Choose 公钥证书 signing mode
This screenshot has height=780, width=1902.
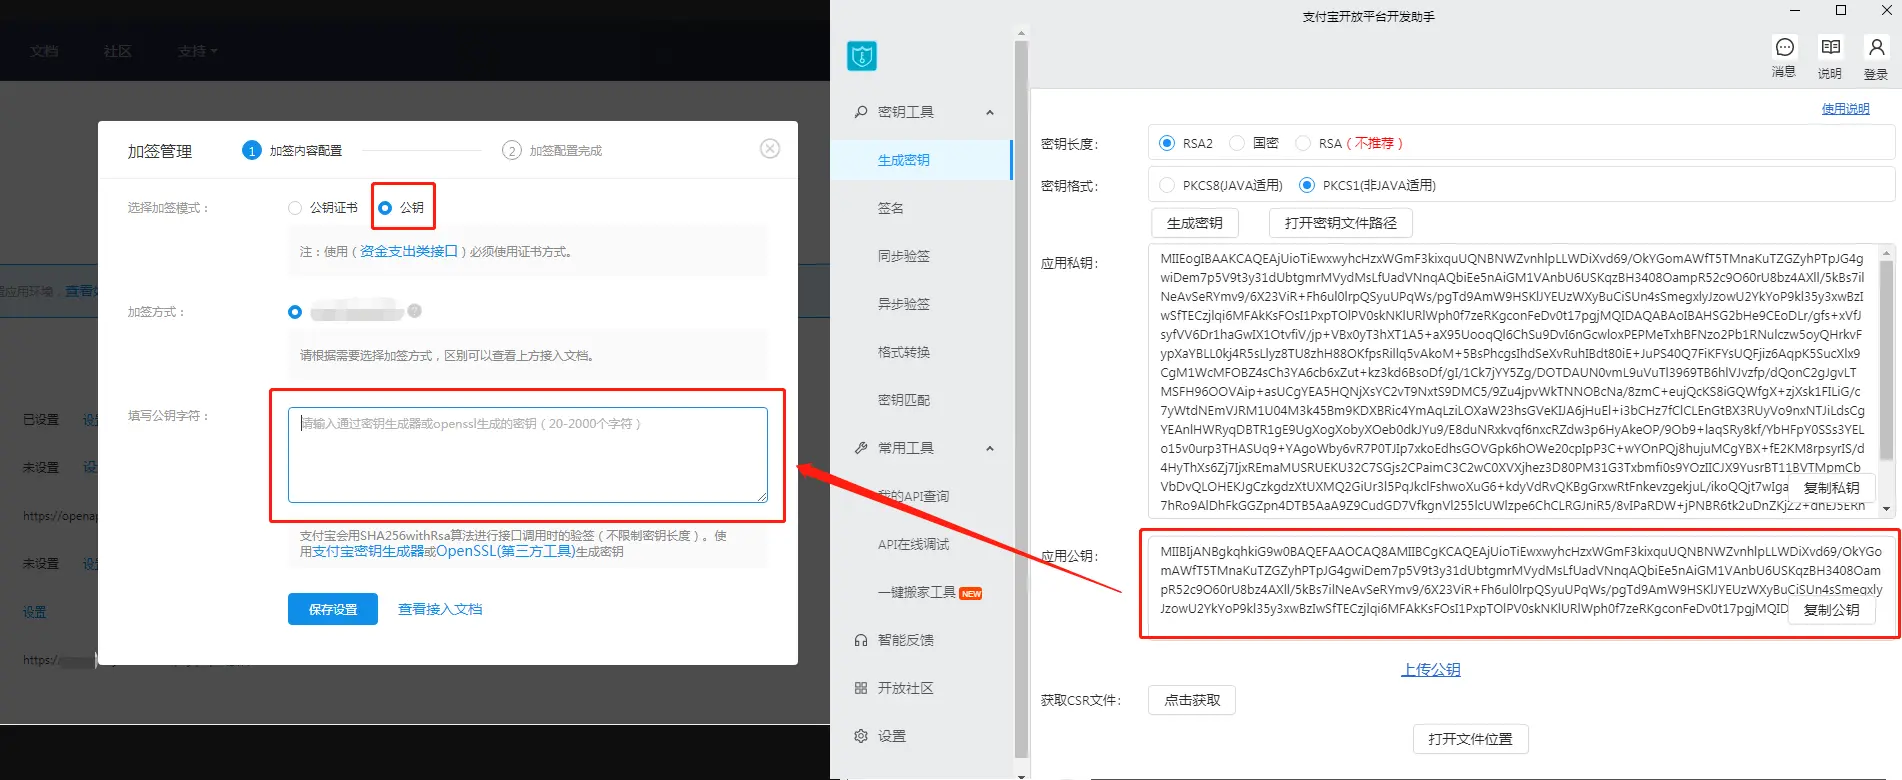(x=295, y=208)
